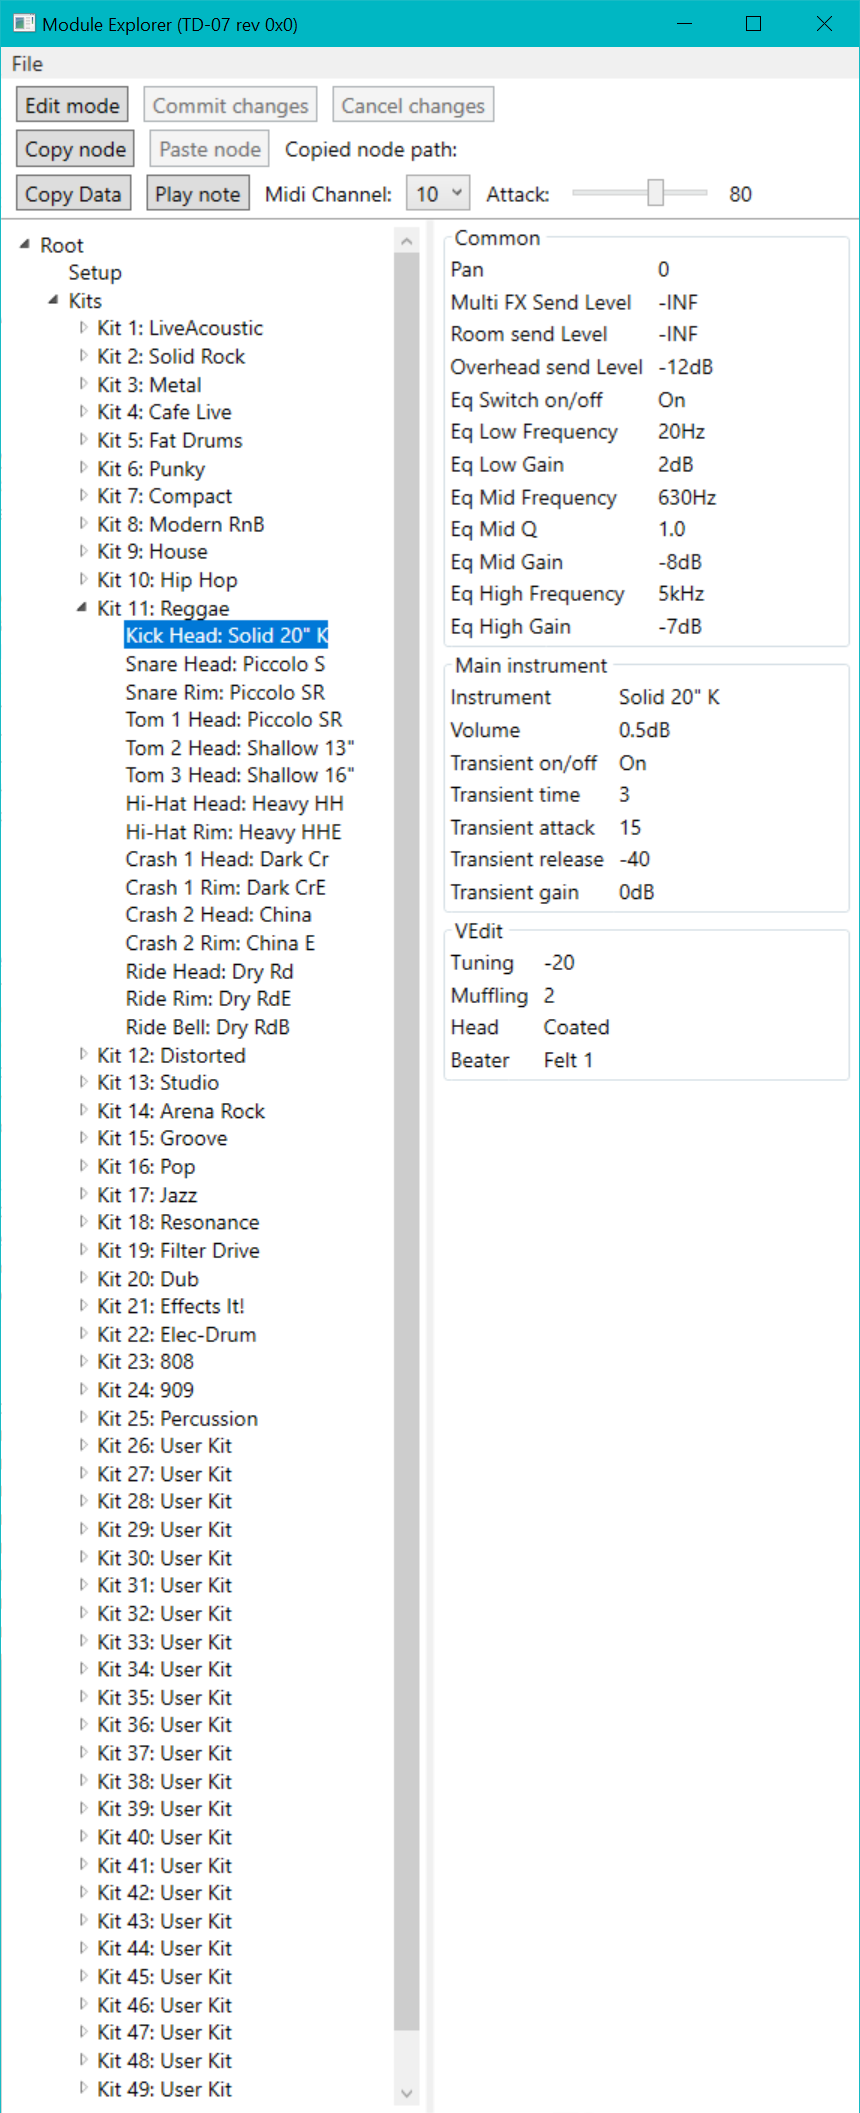Viewport: 860px width, 2113px height.
Task: Click the Module Explorer app icon in title bar
Action: pos(24,24)
